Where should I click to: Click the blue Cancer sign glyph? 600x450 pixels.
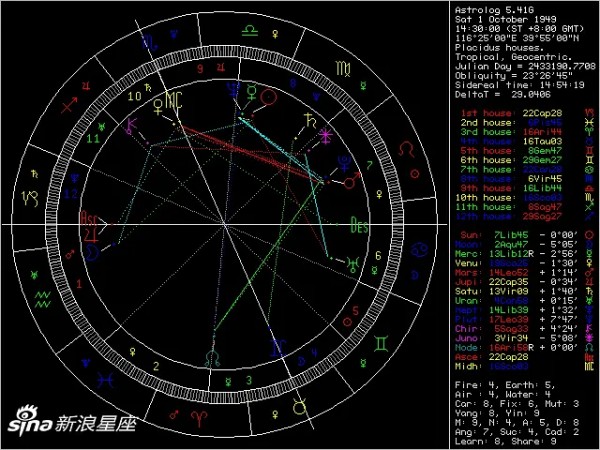419,249
